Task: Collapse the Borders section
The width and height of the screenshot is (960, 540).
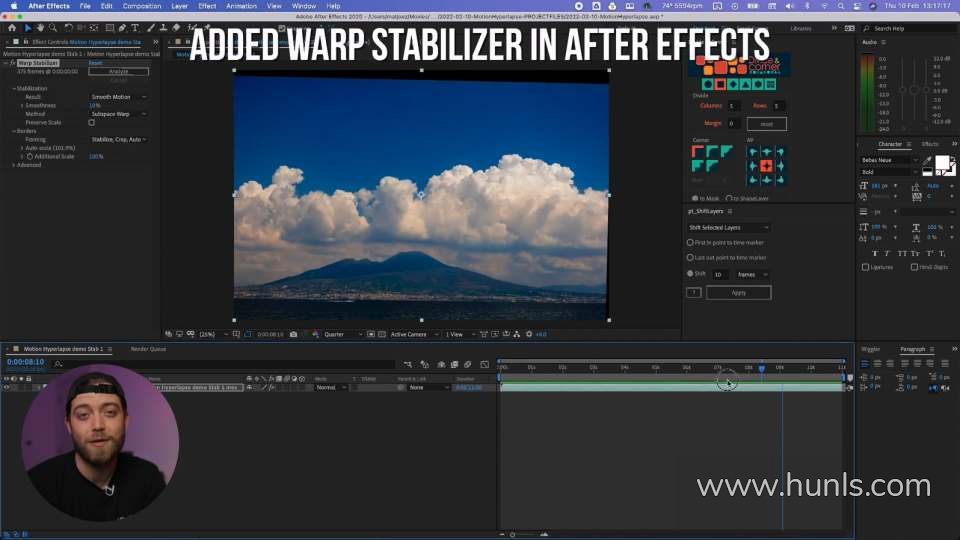Action: click(14, 131)
